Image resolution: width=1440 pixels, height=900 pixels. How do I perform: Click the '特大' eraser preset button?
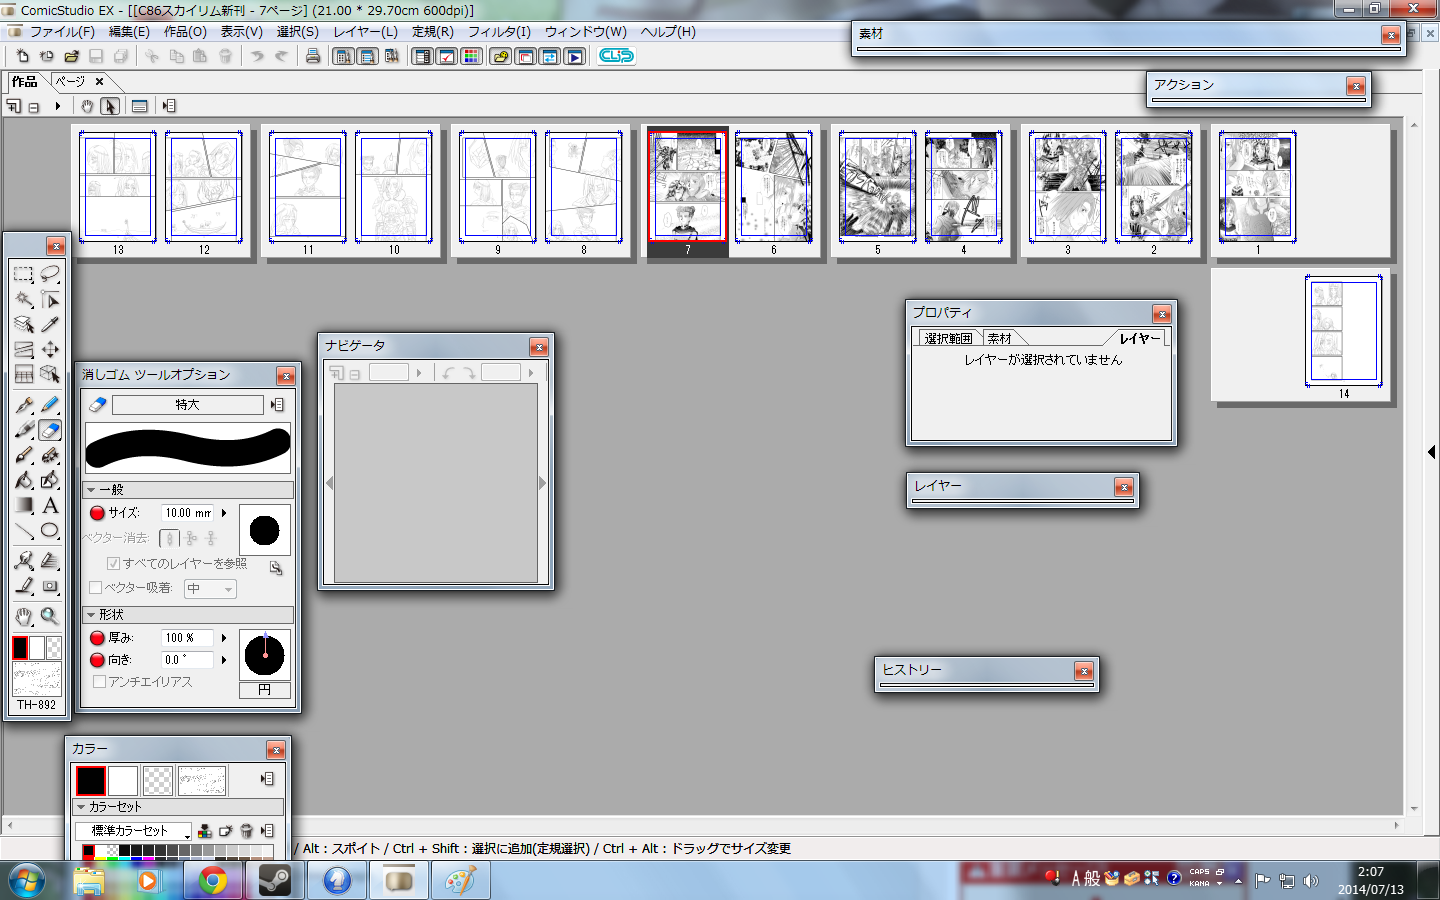pyautogui.click(x=188, y=405)
